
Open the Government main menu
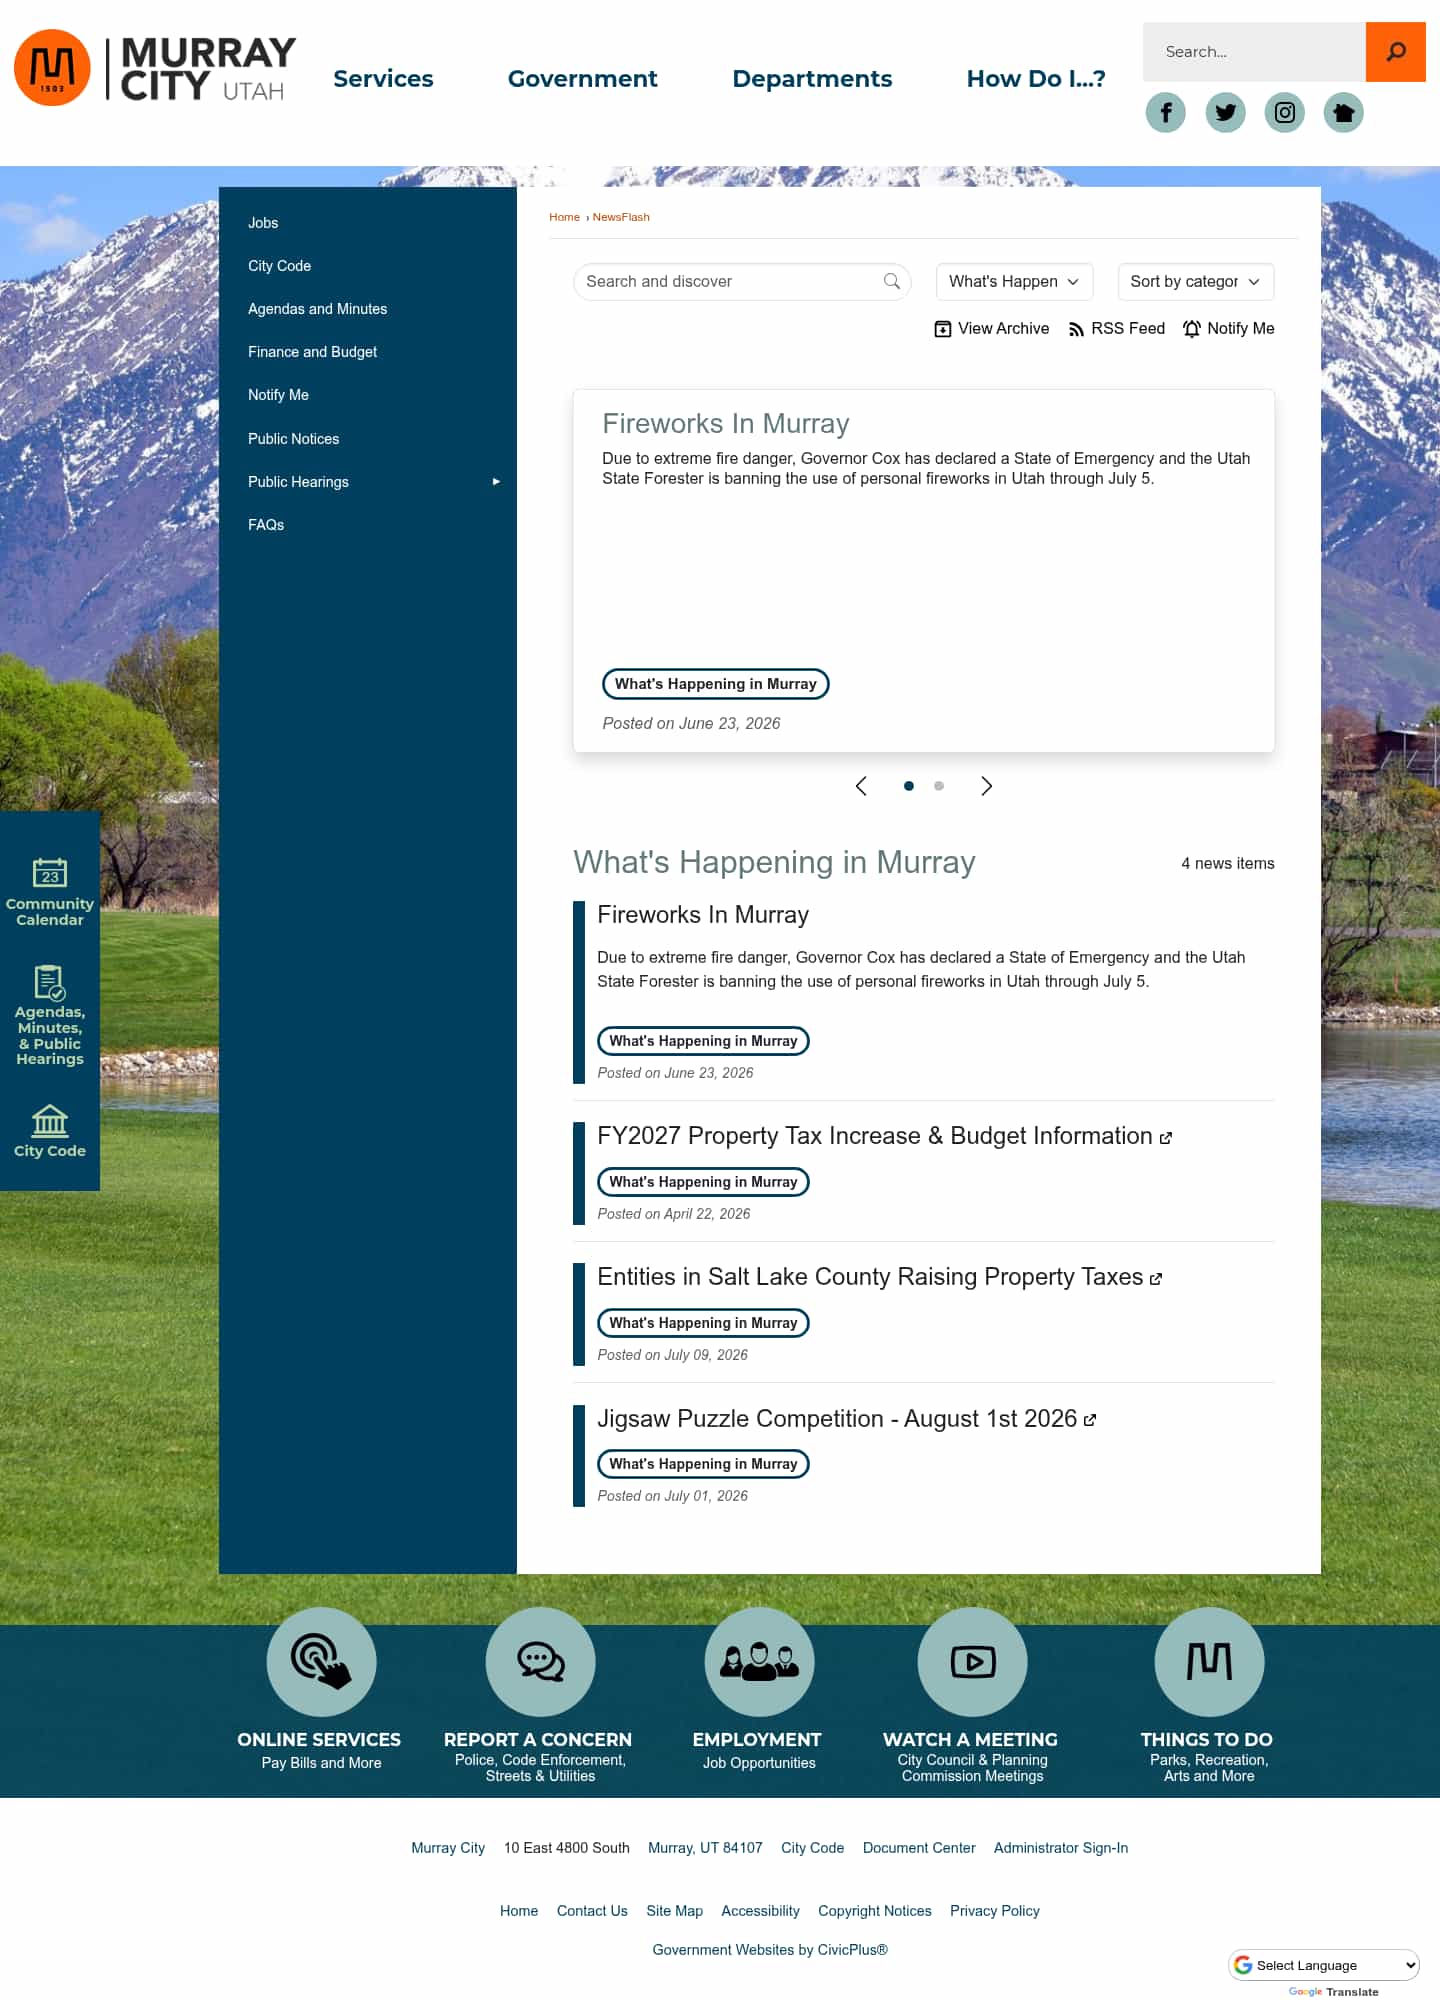pyautogui.click(x=582, y=78)
